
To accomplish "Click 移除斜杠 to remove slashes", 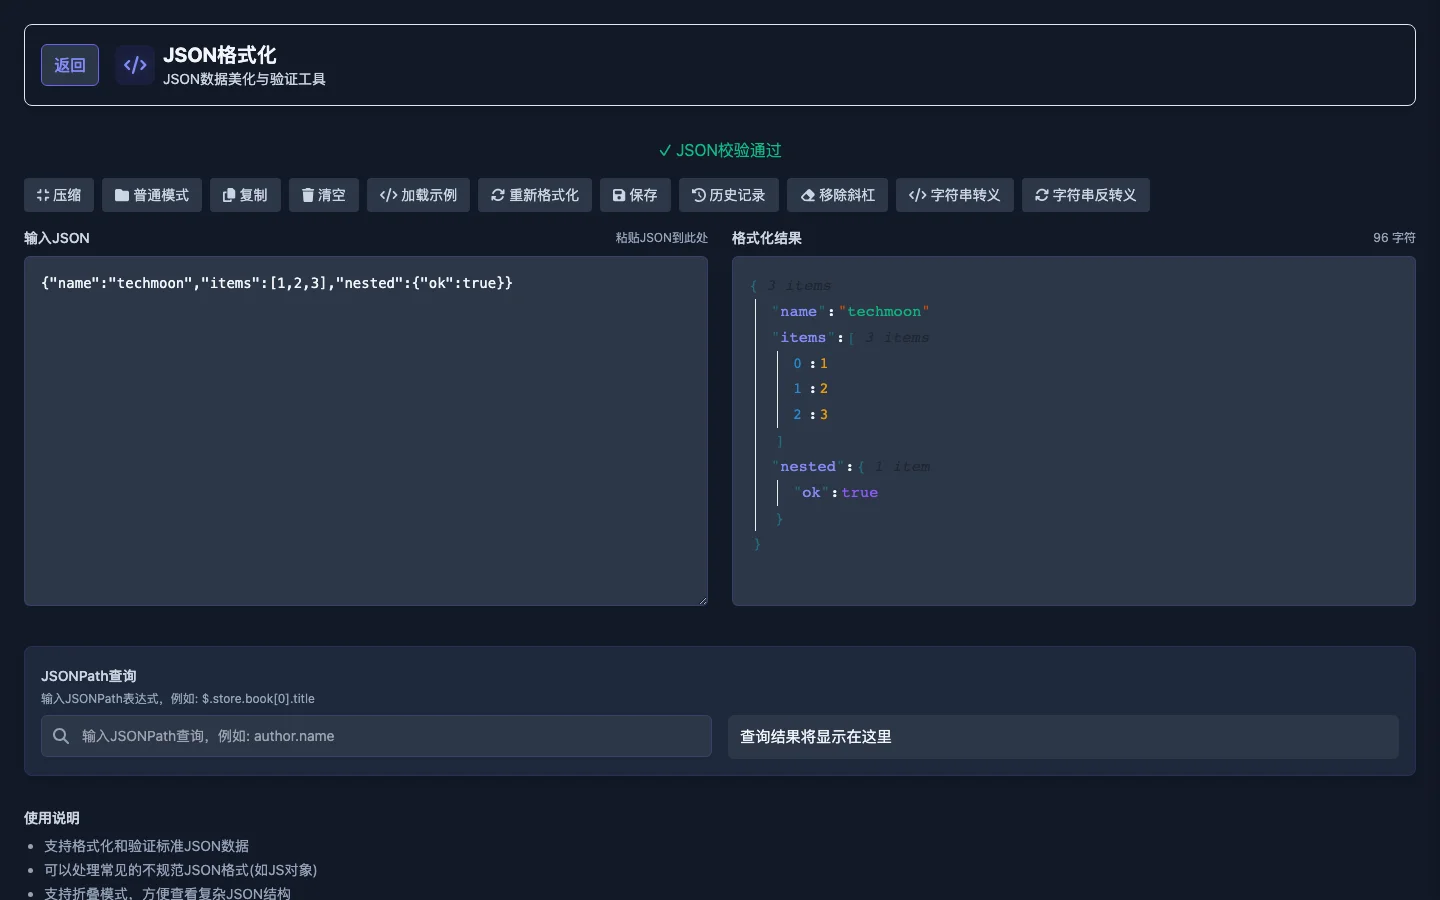I will click(838, 195).
